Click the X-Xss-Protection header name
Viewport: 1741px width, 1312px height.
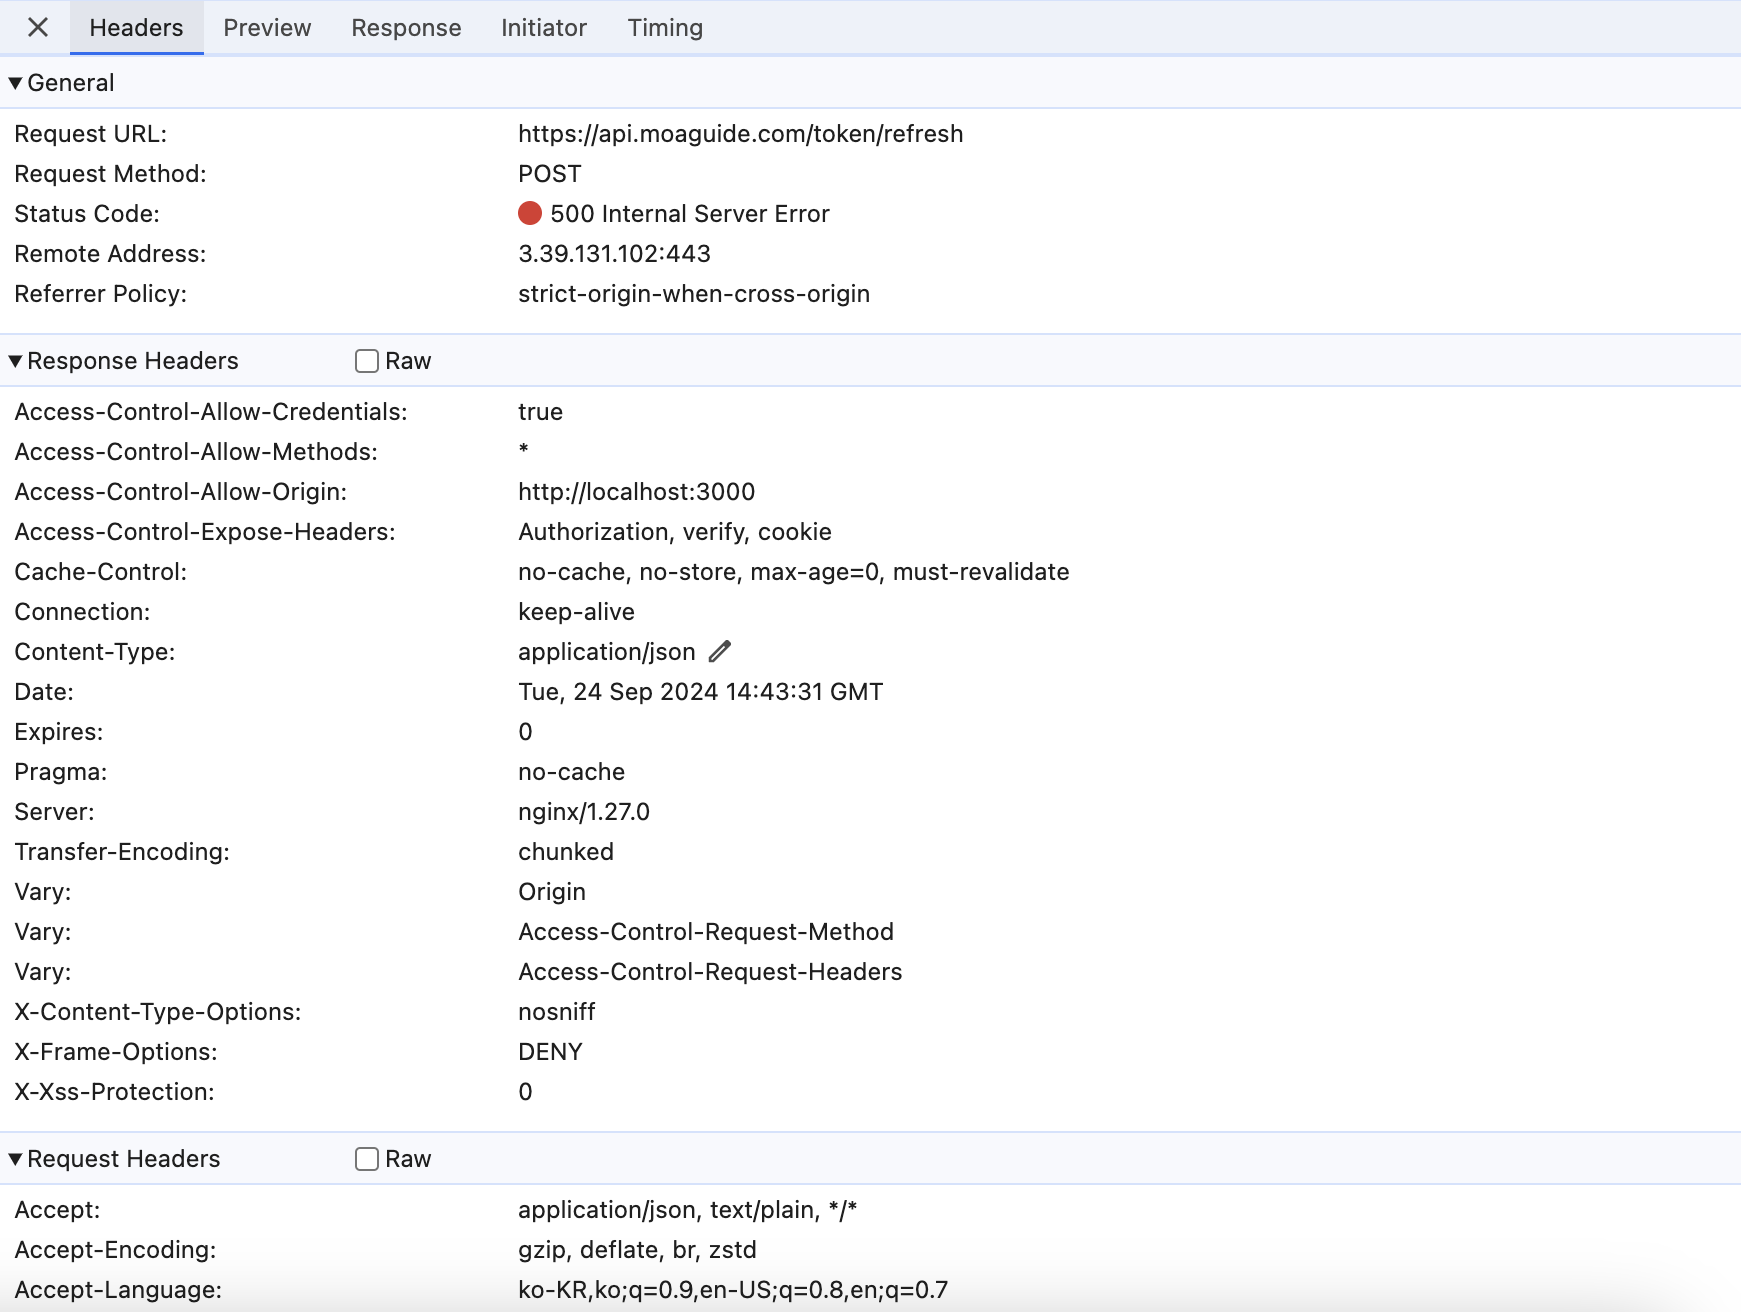pyautogui.click(x=114, y=1092)
